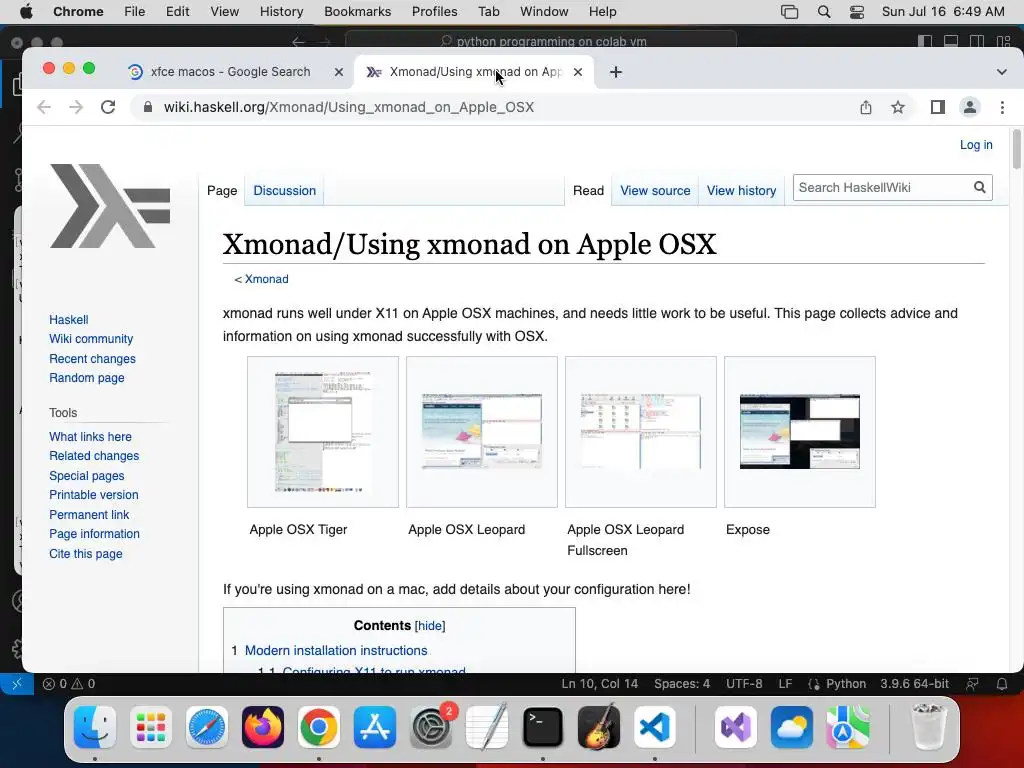Viewport: 1024px width, 768px height.
Task: Open Spotlight search in menu bar
Action: [x=824, y=12]
